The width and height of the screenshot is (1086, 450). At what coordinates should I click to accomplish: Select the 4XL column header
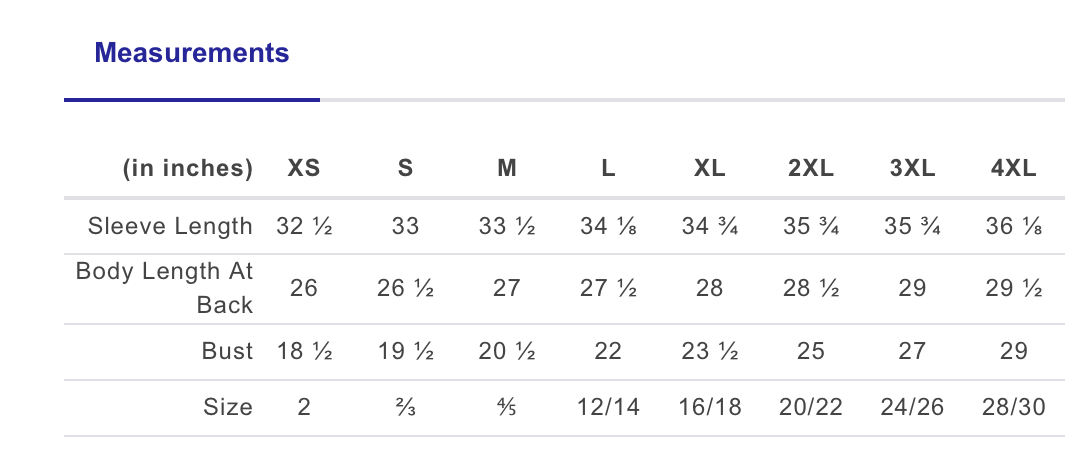[1013, 168]
